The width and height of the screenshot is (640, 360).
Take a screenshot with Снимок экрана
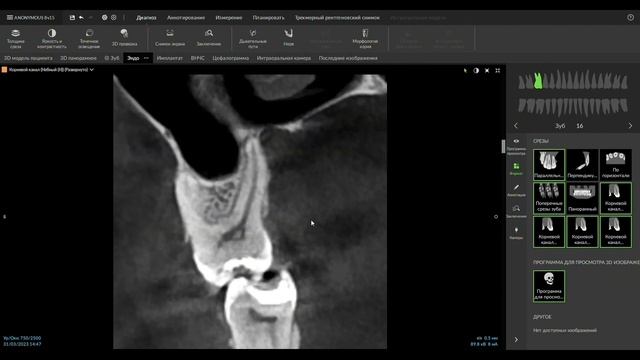[170, 38]
